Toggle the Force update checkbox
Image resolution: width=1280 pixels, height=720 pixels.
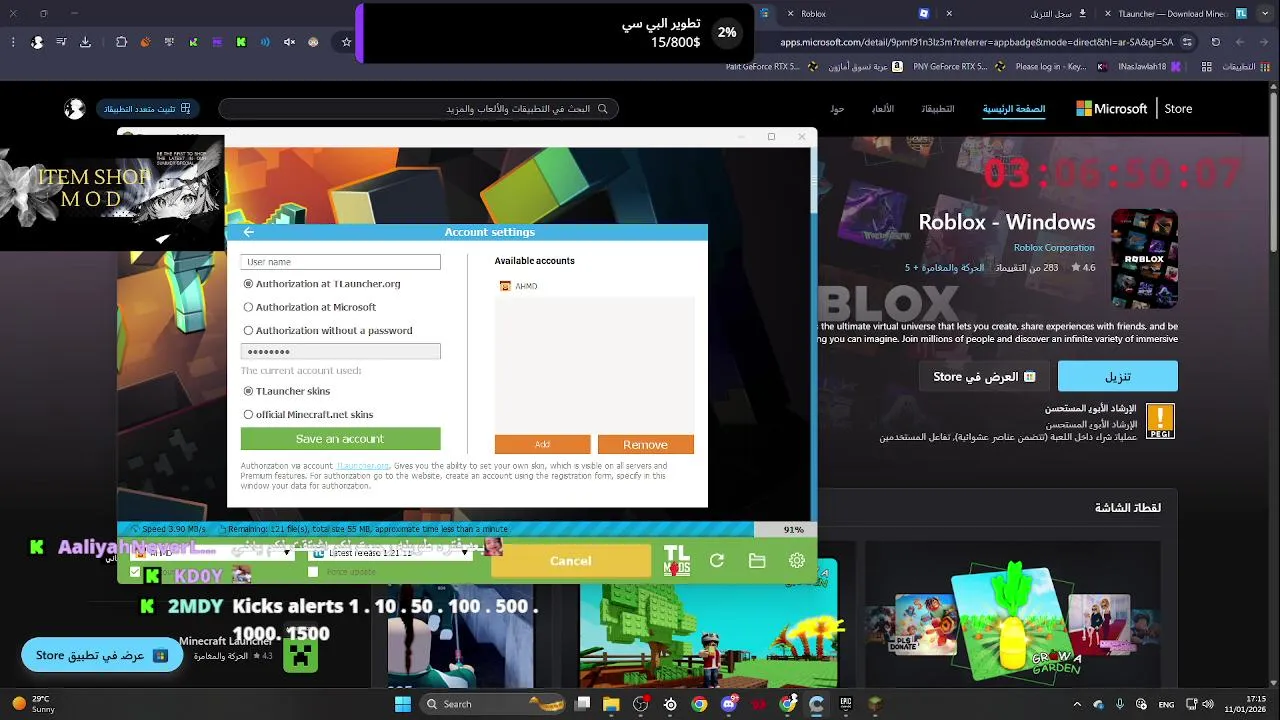(x=313, y=572)
